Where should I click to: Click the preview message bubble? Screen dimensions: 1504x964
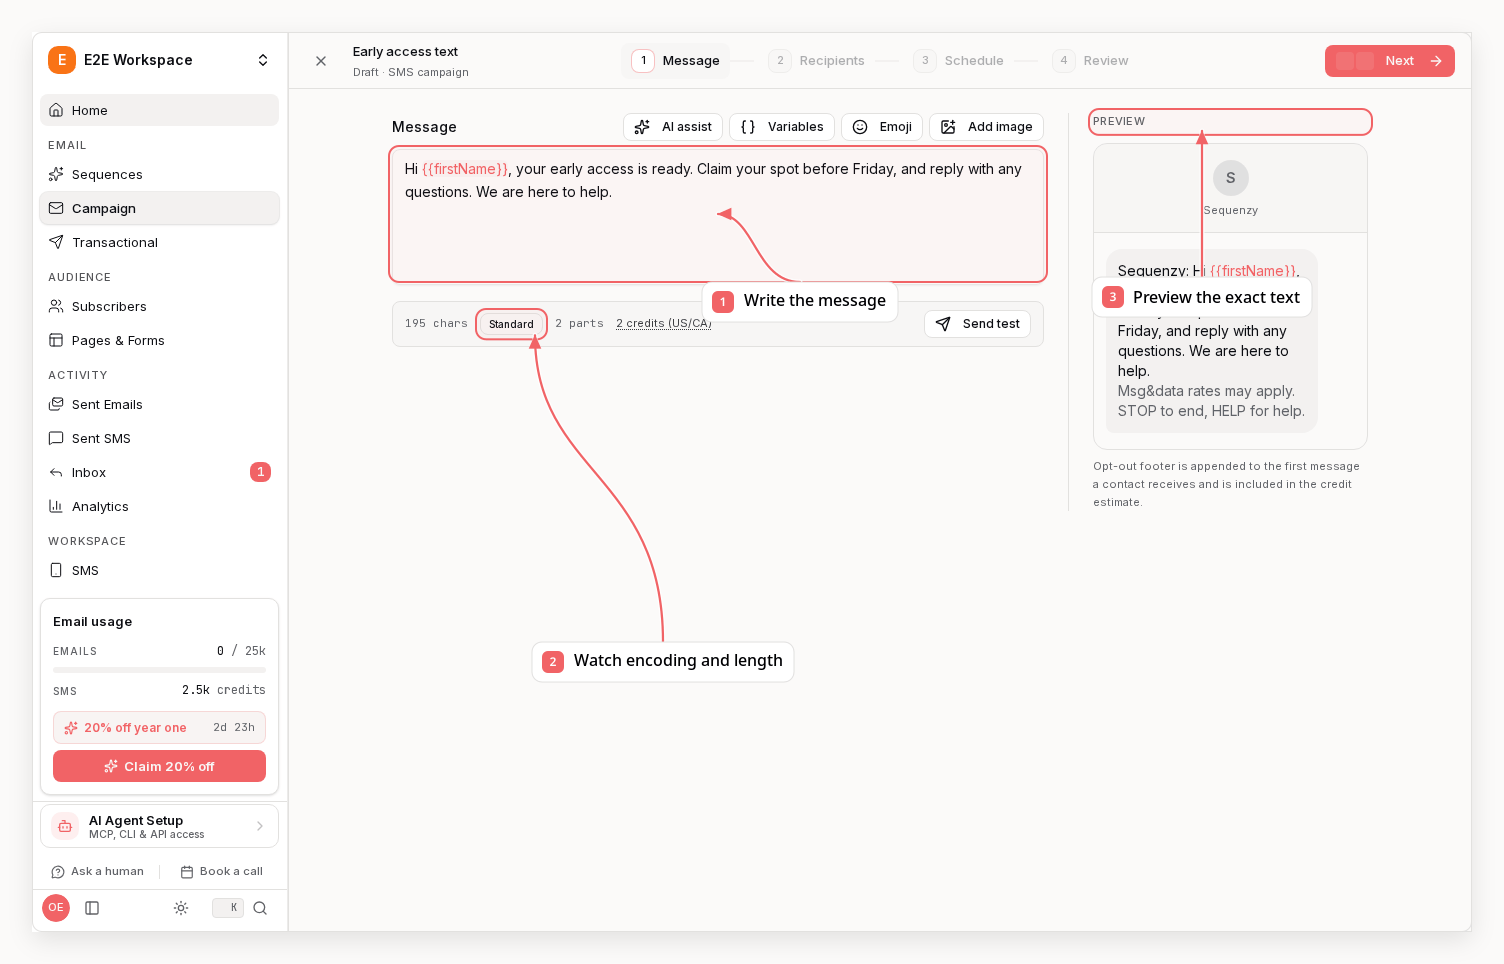coord(1211,340)
